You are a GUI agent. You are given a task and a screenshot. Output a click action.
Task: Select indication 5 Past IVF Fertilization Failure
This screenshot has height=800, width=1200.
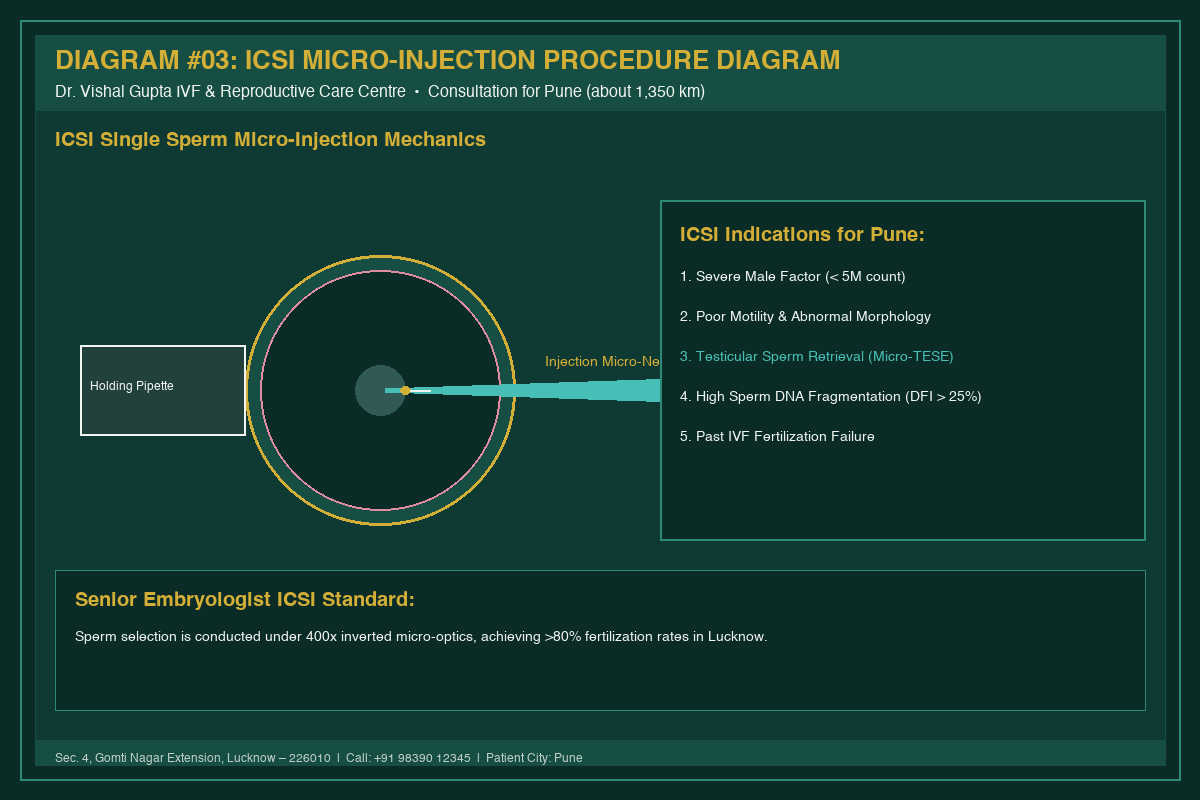tap(777, 436)
